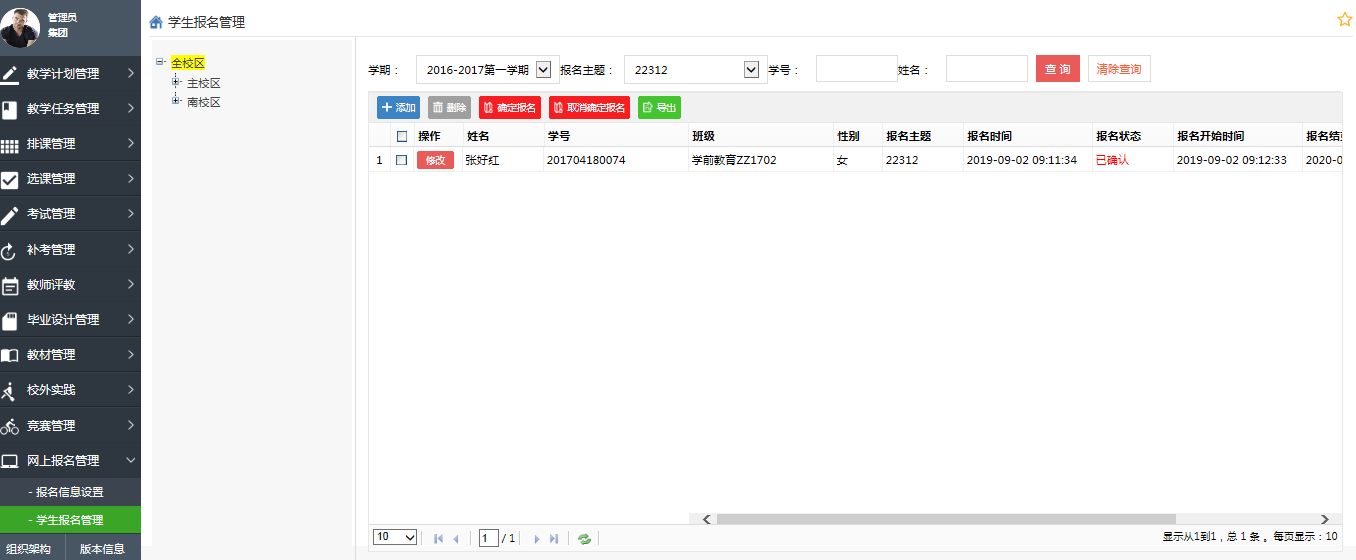Click the 教师评教 calendar icon
This screenshot has height=560, width=1356.
point(10,286)
